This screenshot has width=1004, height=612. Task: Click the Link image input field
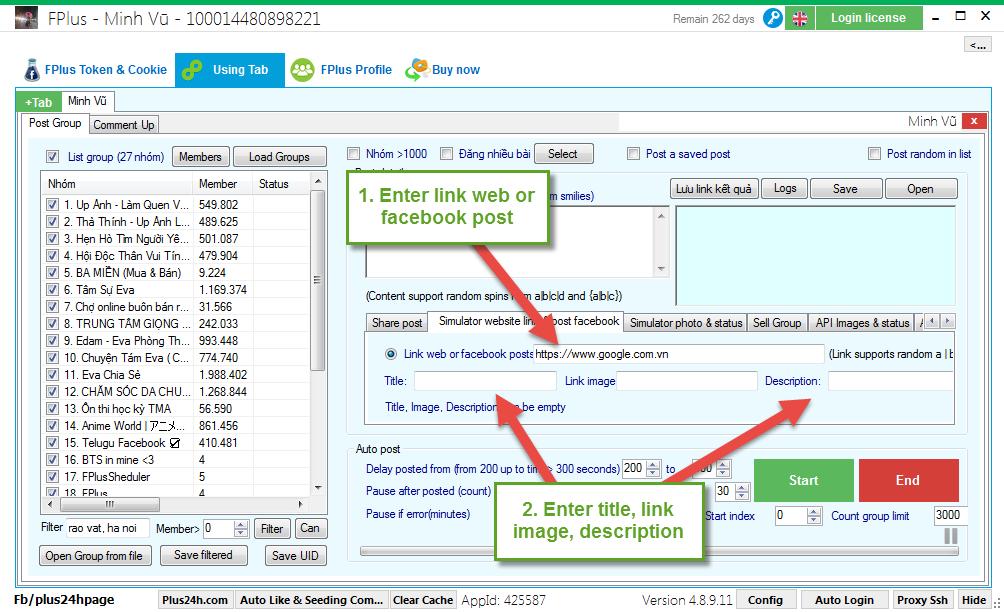686,381
